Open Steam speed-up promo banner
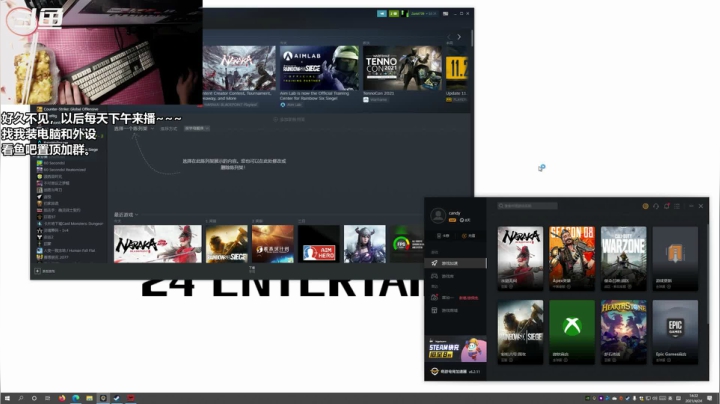This screenshot has height=404, width=720. point(456,350)
